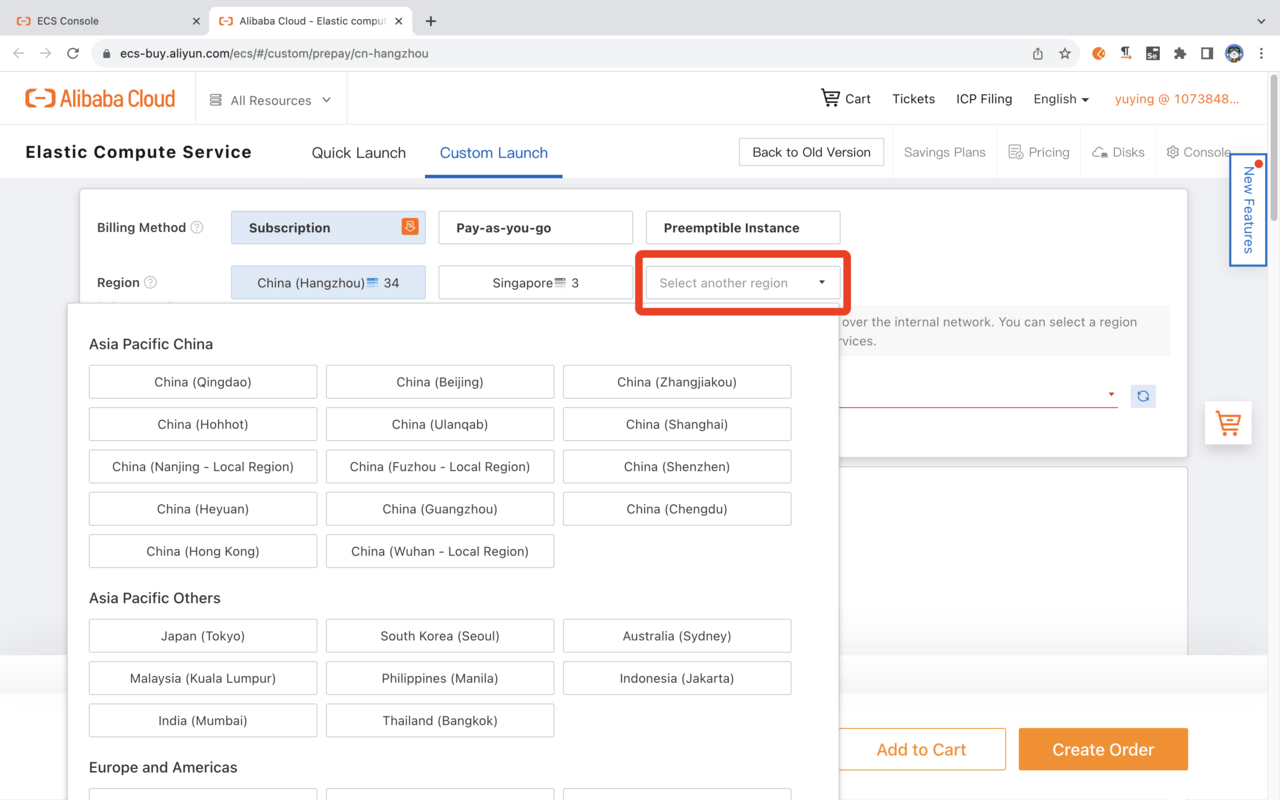1280x800 pixels.
Task: Bookmark this page with star icon
Action: (1065, 53)
